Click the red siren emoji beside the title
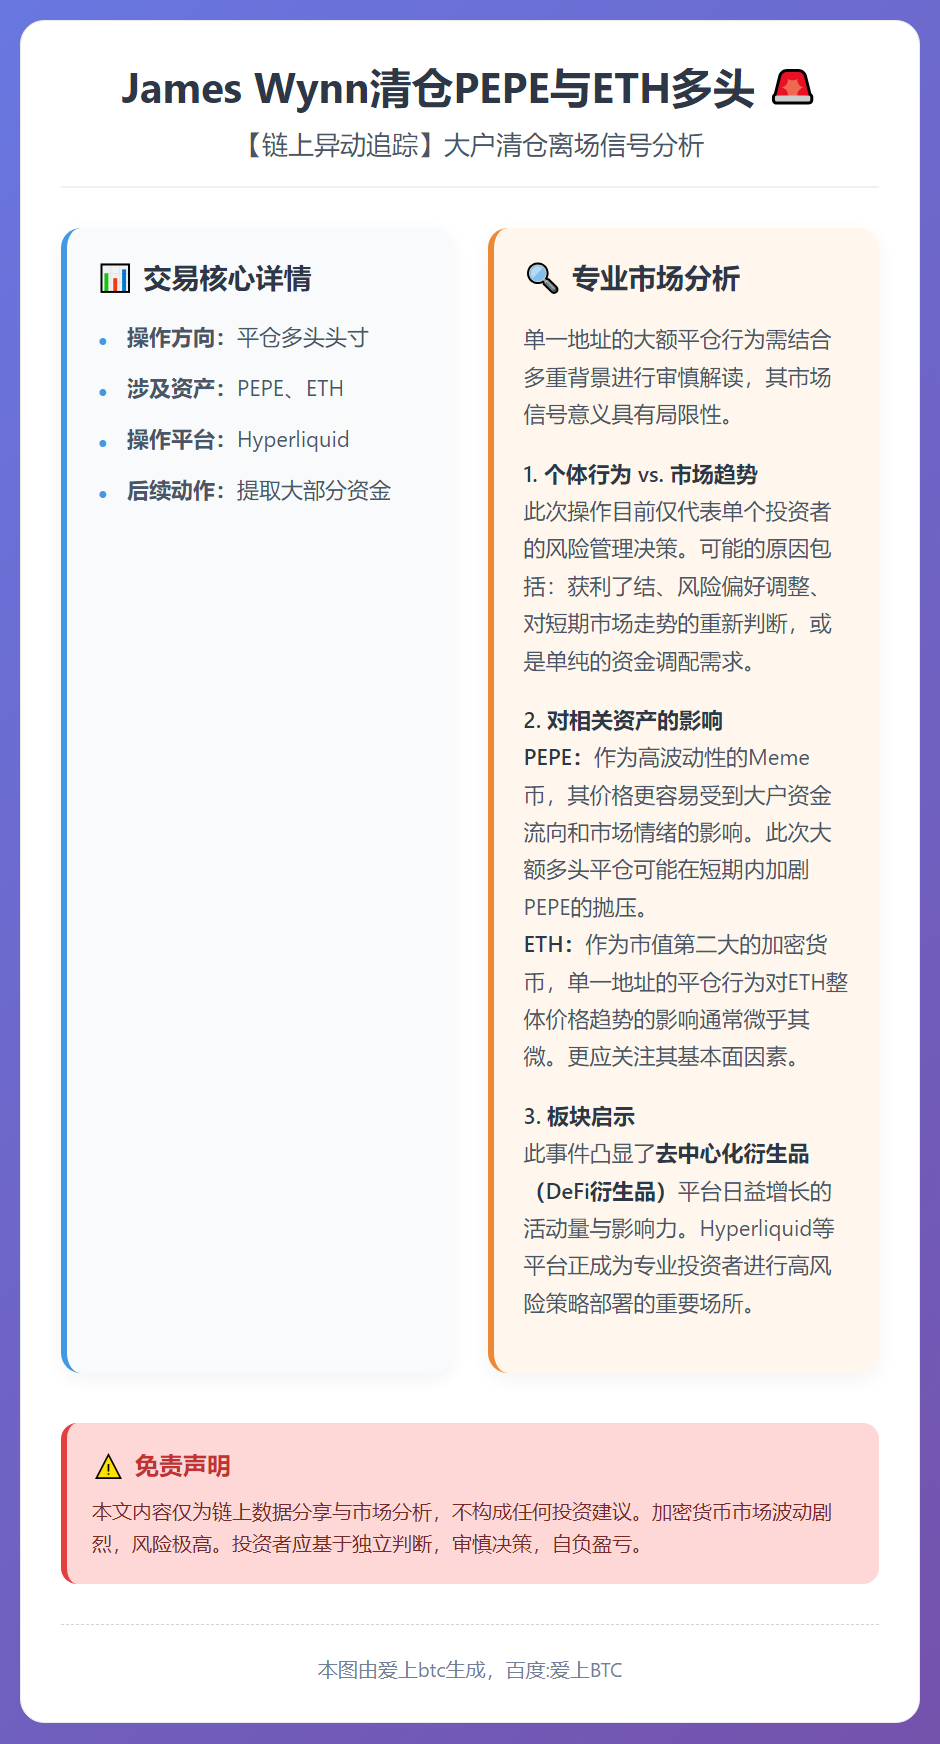 pos(793,88)
